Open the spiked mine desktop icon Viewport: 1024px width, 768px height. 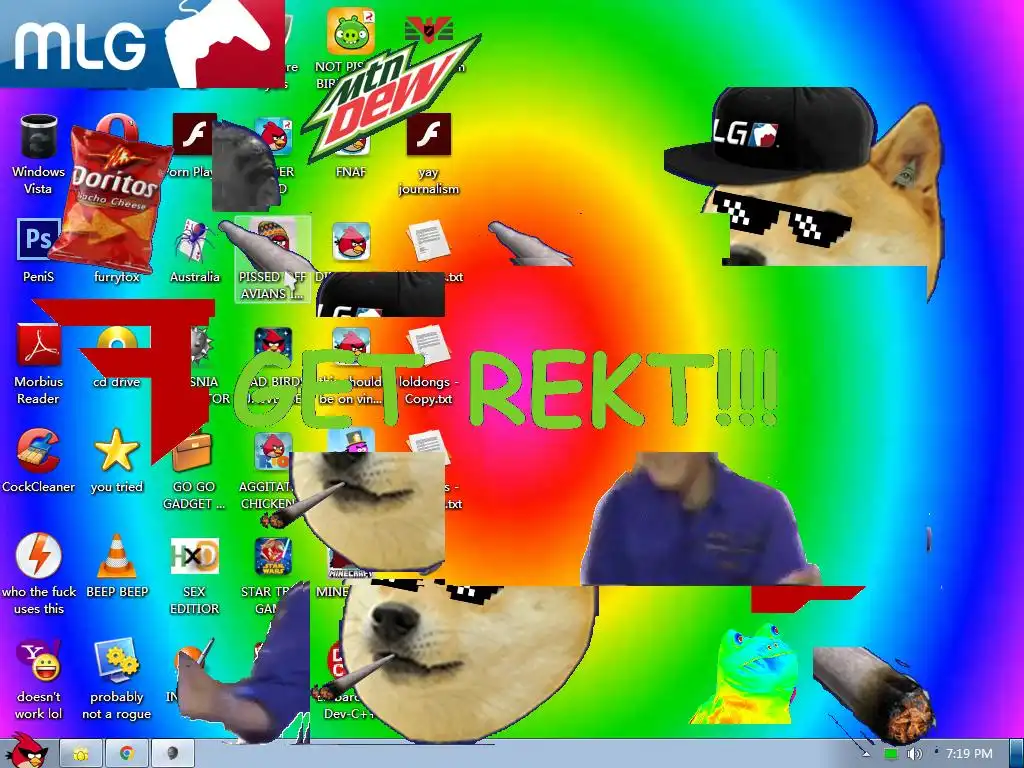199,345
